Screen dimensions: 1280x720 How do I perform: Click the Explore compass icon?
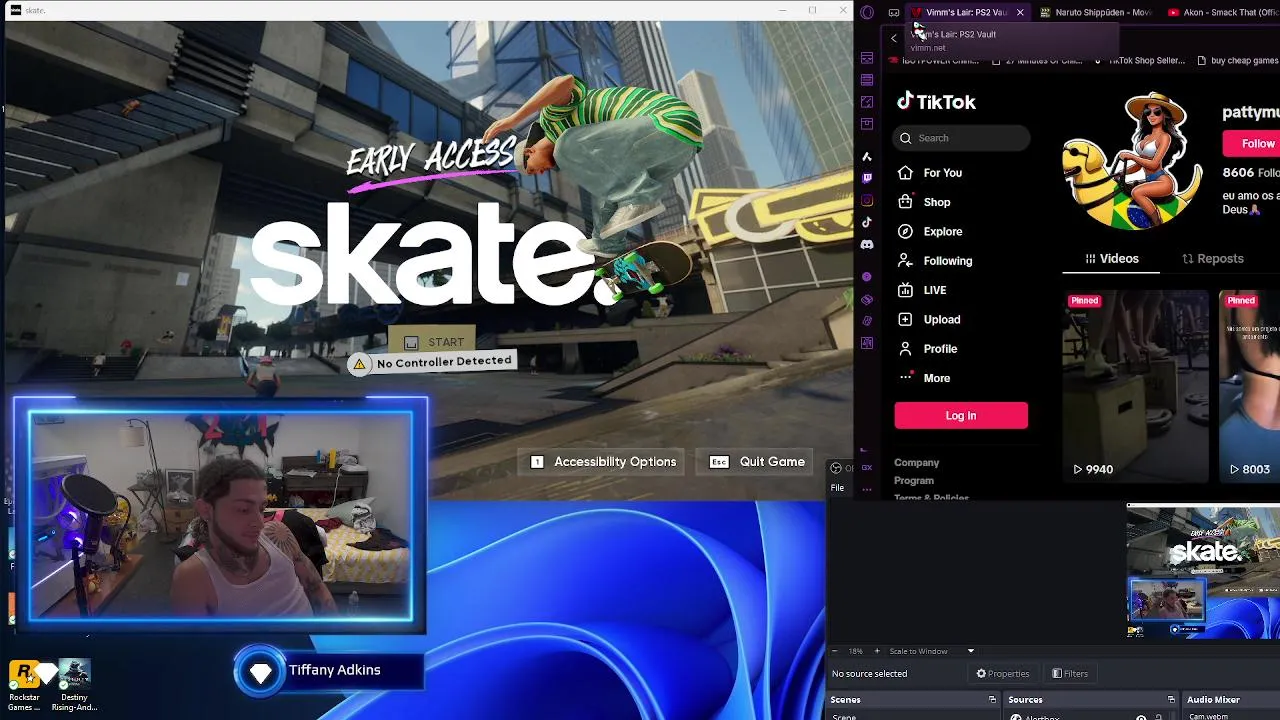point(905,231)
